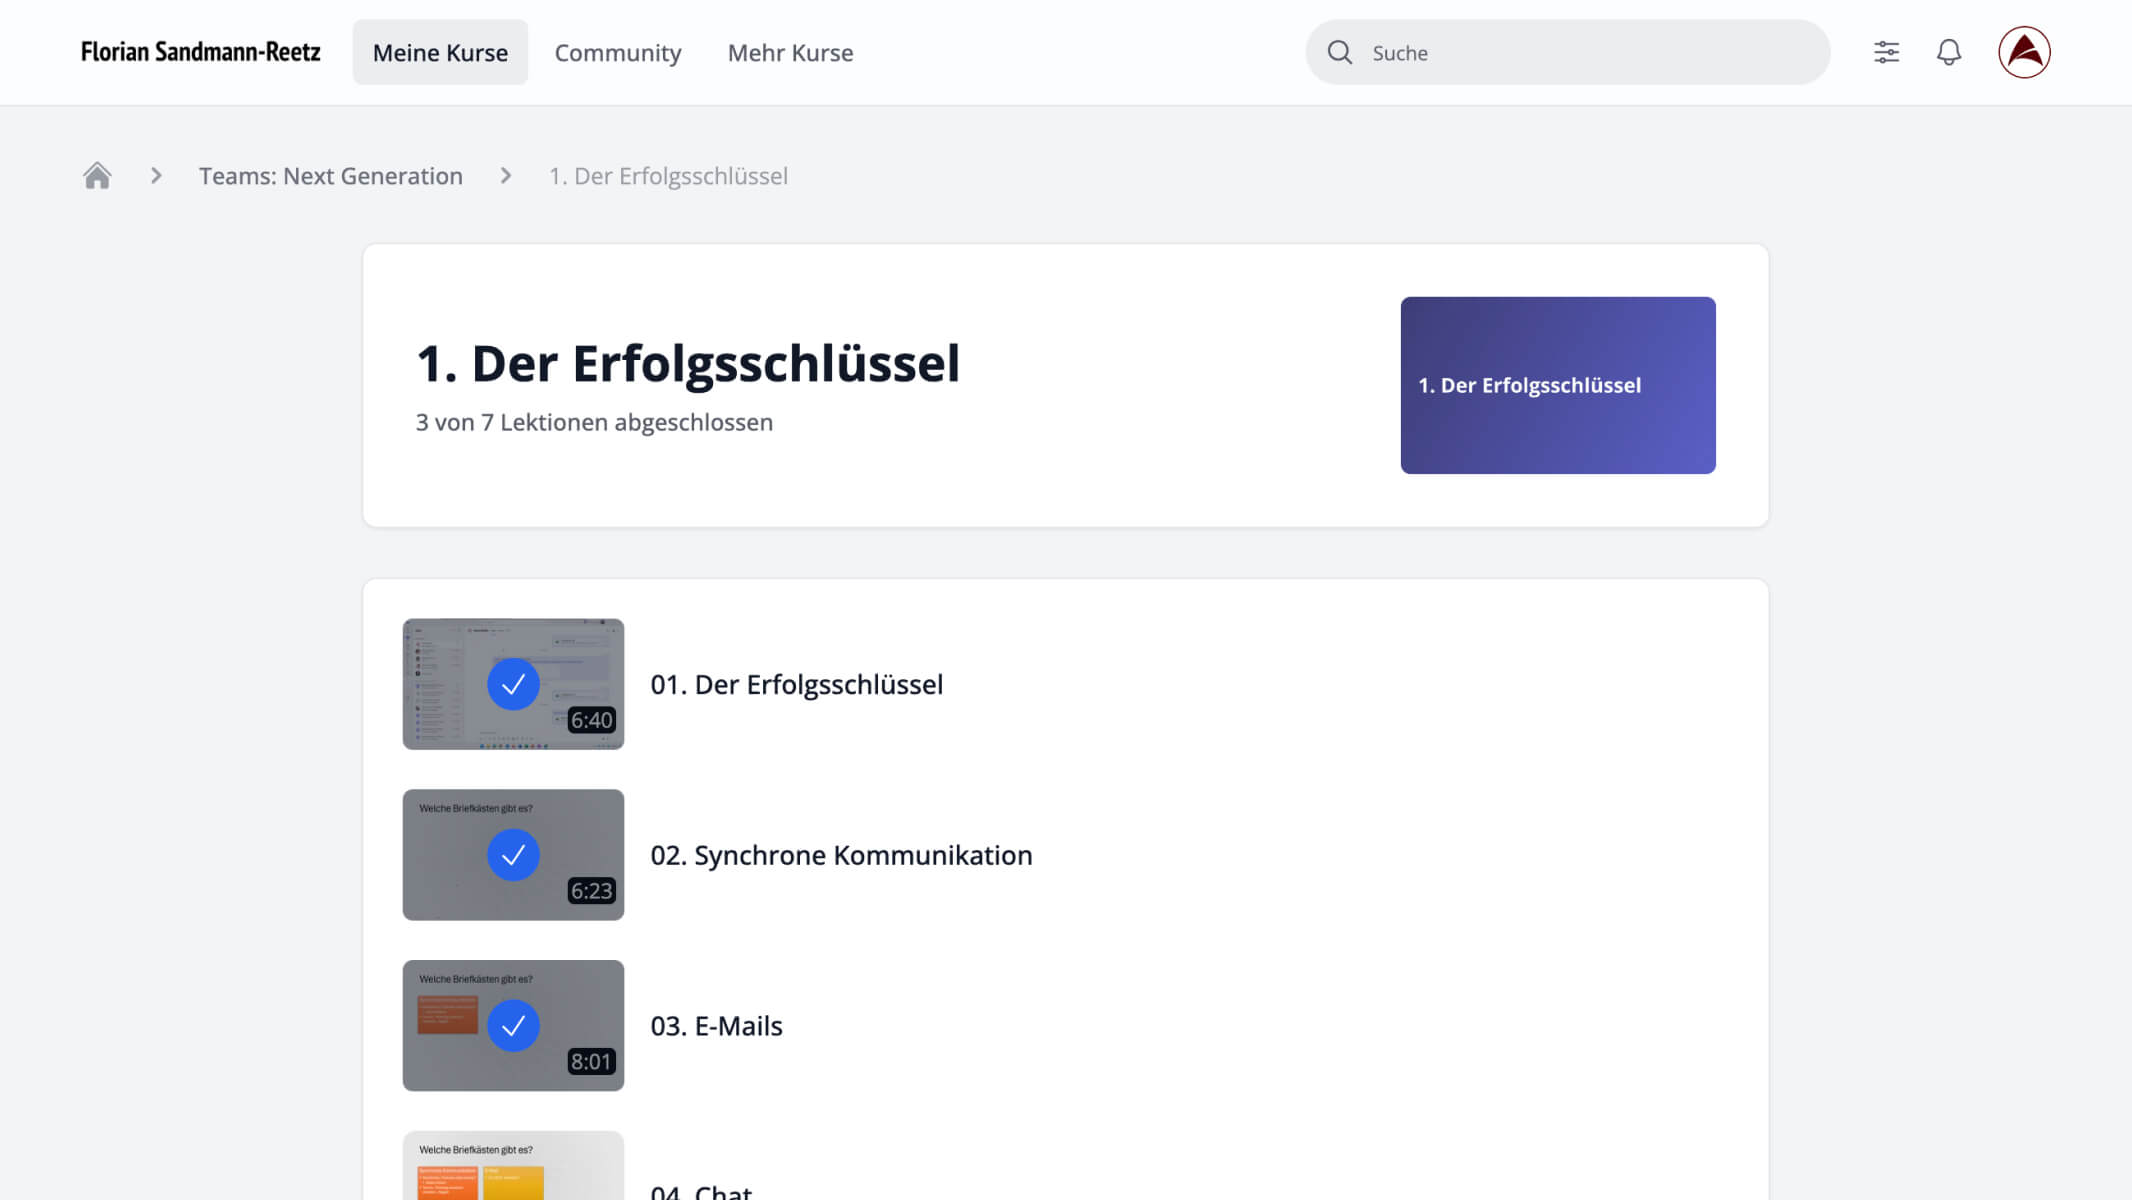2132x1200 pixels.
Task: Click the 04. Chat lesson thumbnail
Action: point(513,1166)
